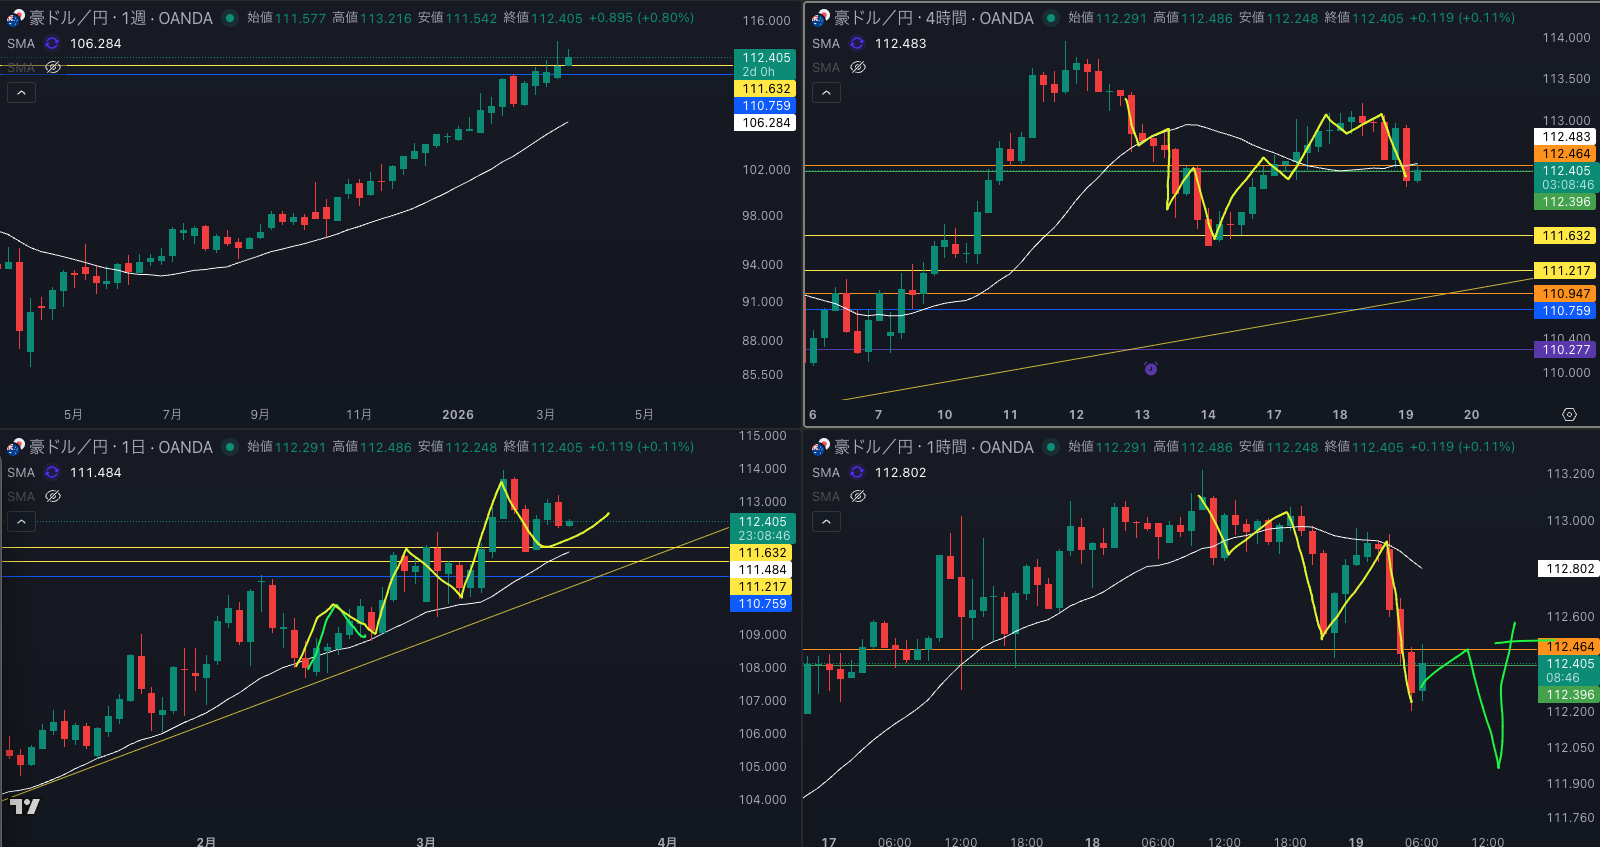
Task: Select the 豪ドル/円 1週 chart title
Action: (120, 18)
